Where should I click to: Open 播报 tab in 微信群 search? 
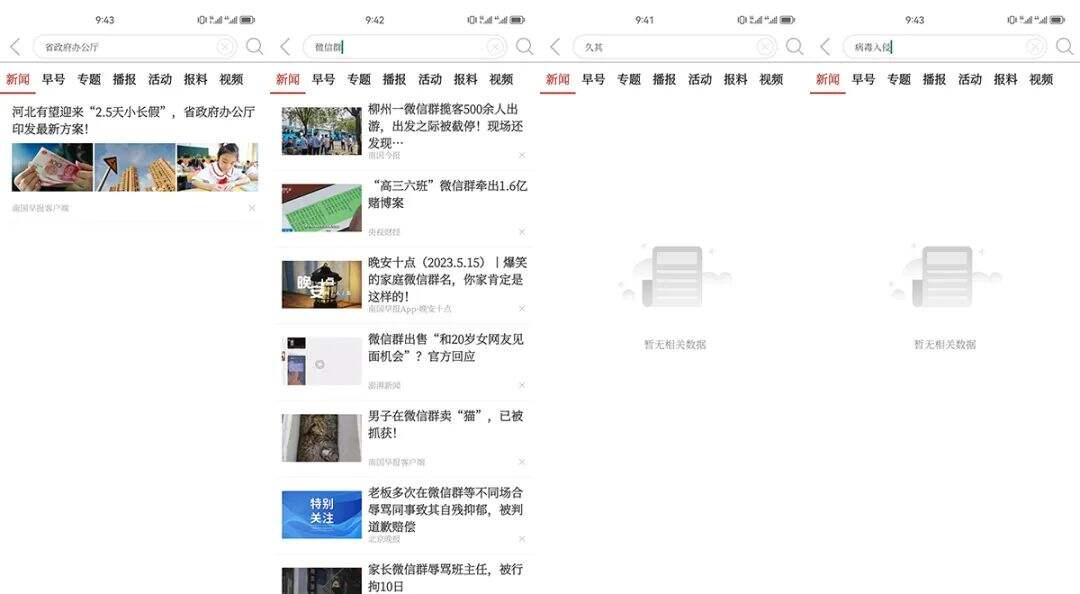(395, 79)
